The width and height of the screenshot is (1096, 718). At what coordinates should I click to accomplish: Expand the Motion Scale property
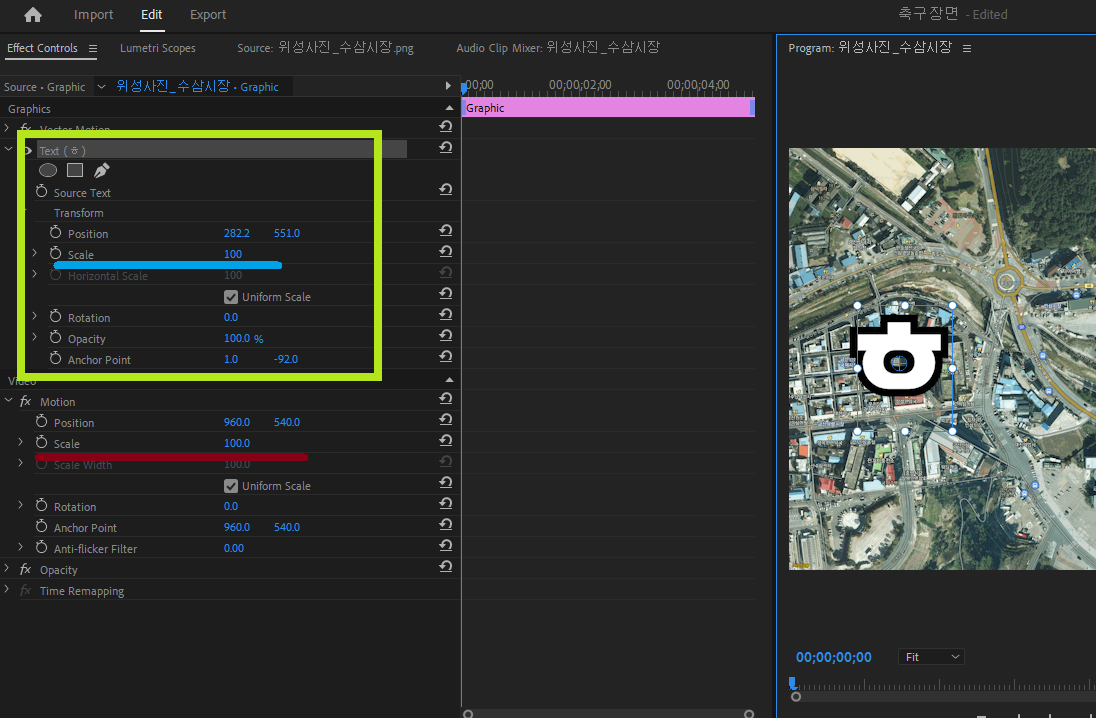click(x=20, y=442)
